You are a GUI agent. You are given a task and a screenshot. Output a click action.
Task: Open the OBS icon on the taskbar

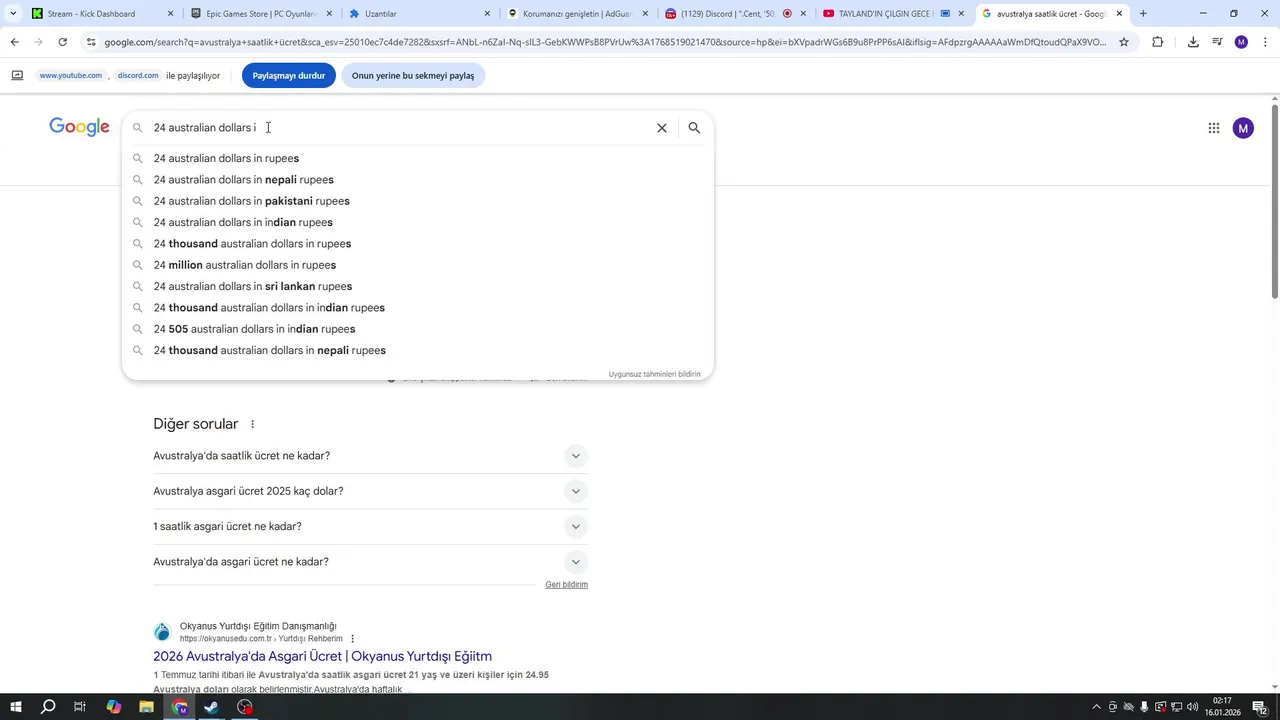click(x=245, y=707)
